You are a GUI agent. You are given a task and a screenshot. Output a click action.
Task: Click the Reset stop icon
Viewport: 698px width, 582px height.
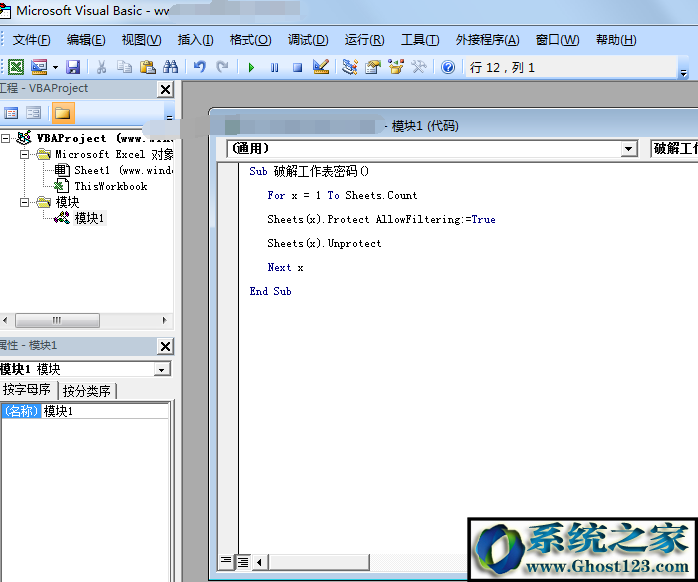click(297, 68)
